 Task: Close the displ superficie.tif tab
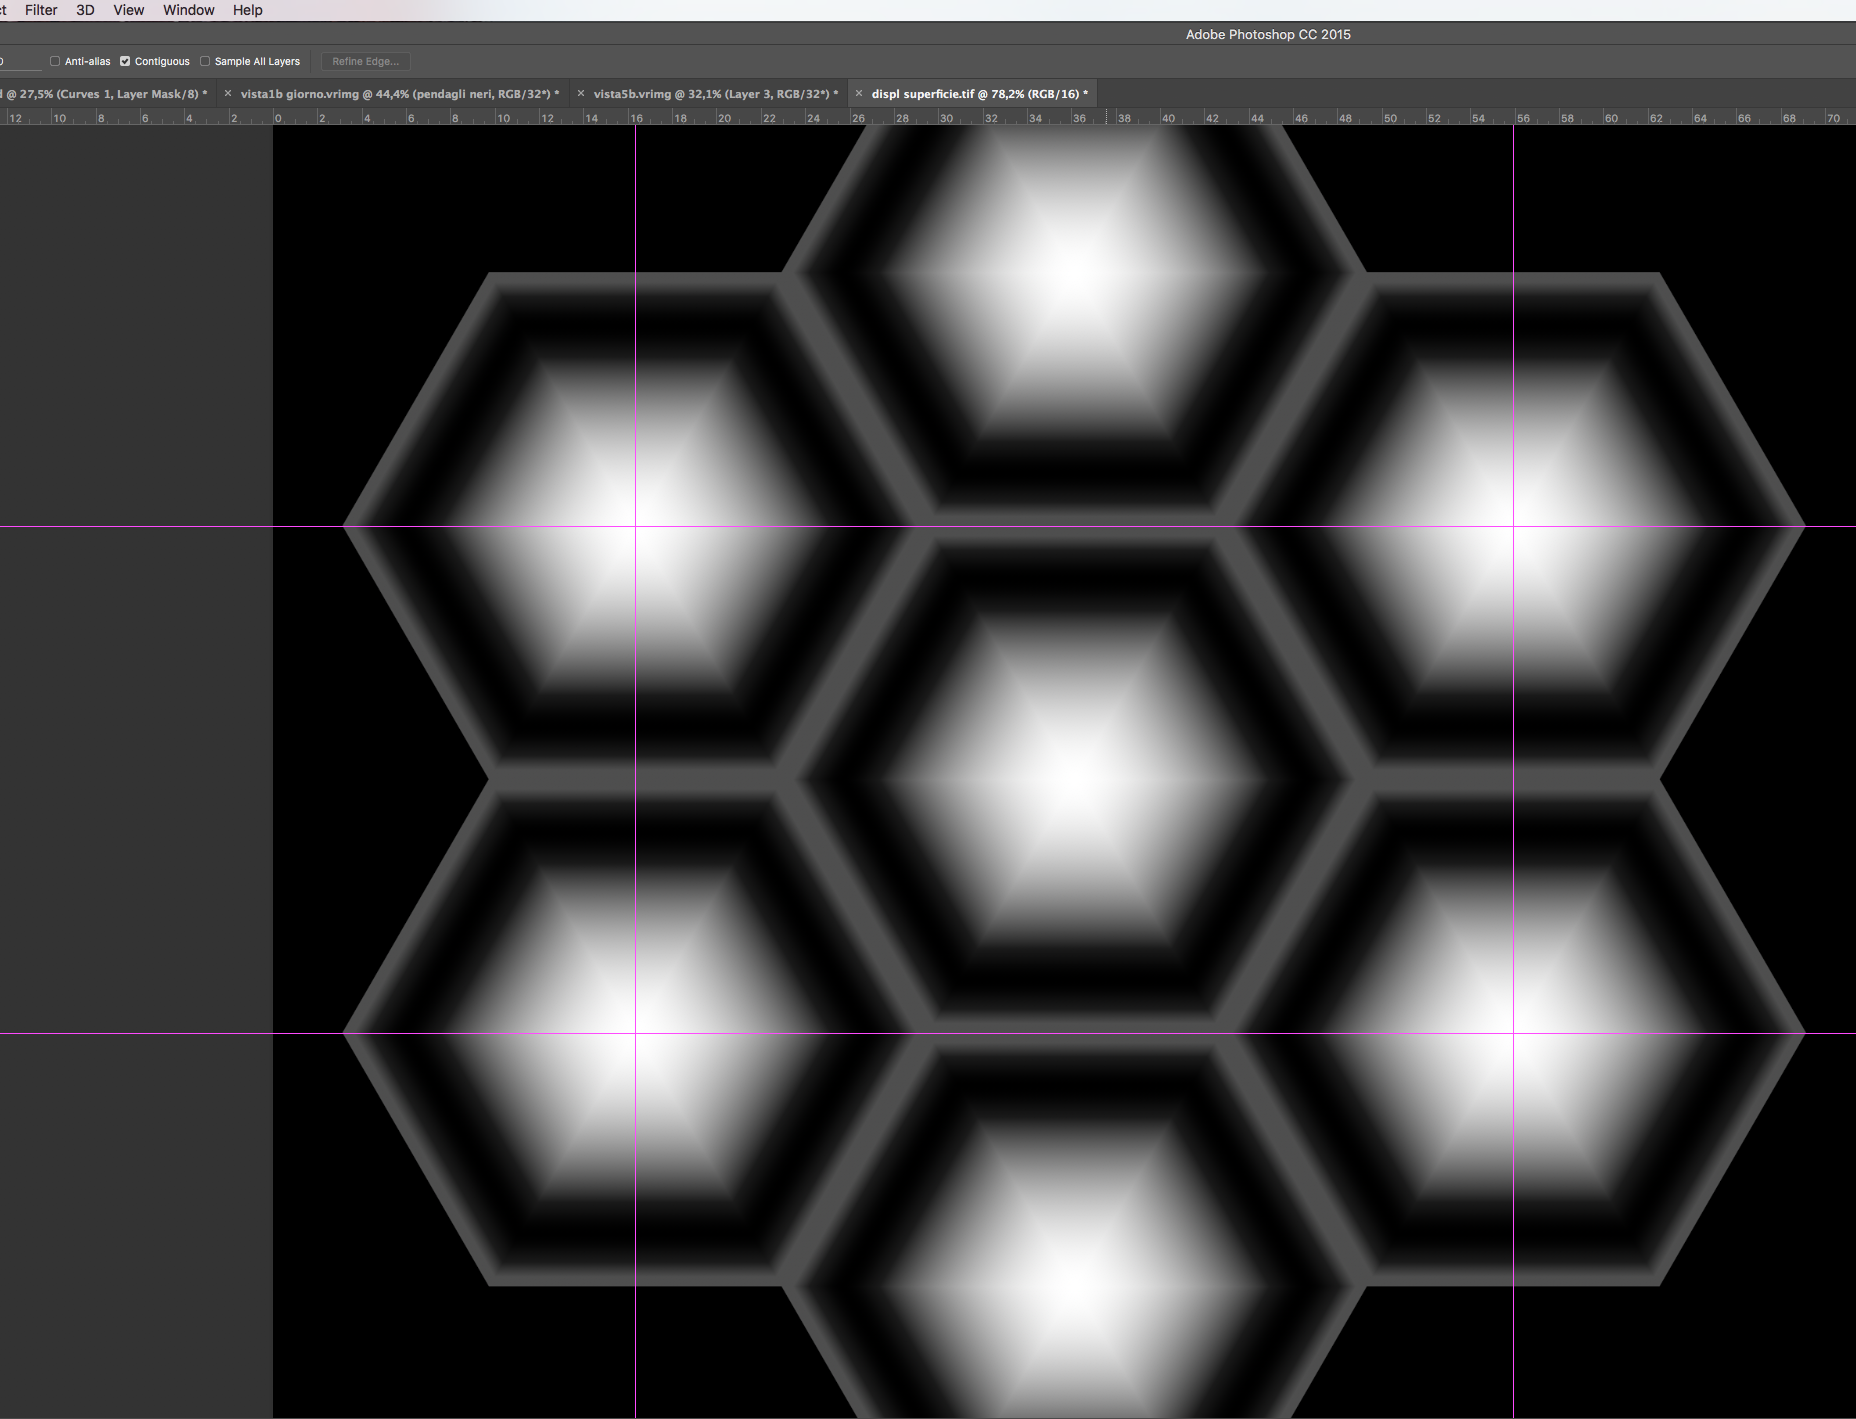click(859, 93)
